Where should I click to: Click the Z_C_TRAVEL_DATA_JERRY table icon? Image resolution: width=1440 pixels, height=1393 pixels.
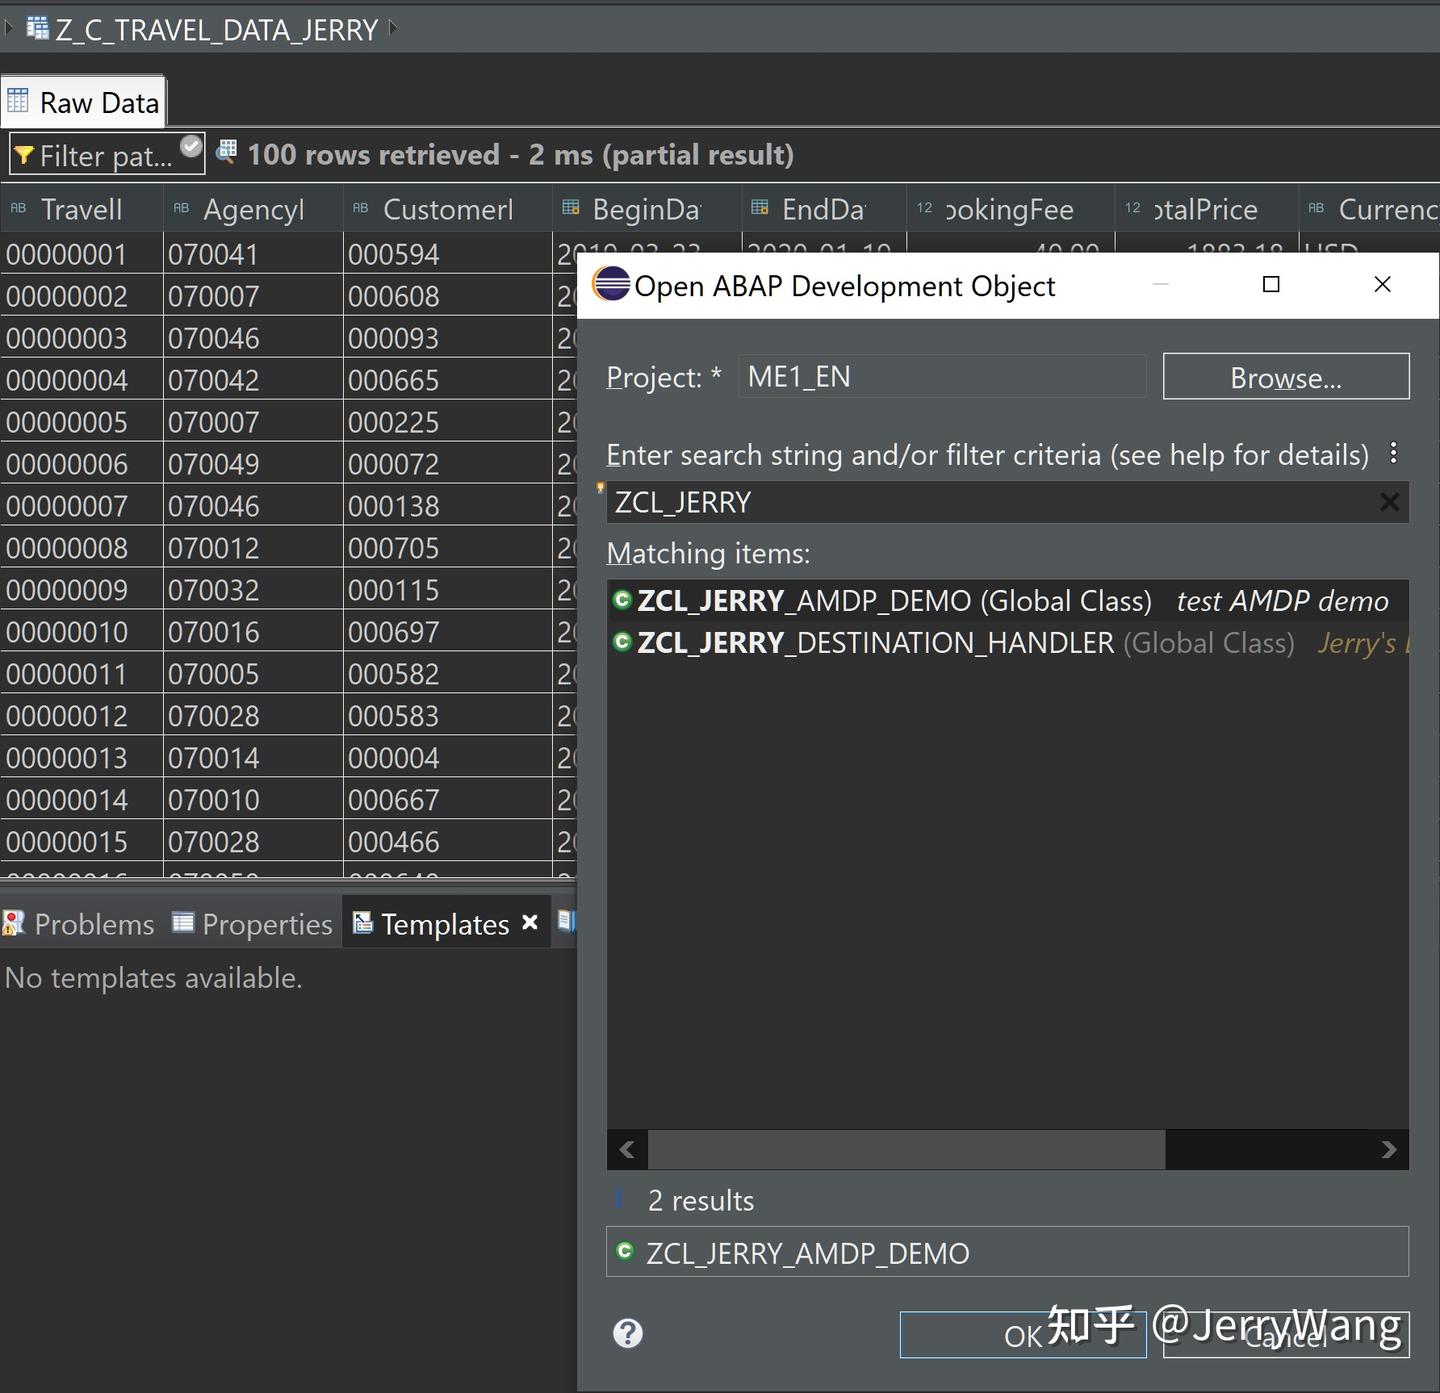(x=37, y=28)
